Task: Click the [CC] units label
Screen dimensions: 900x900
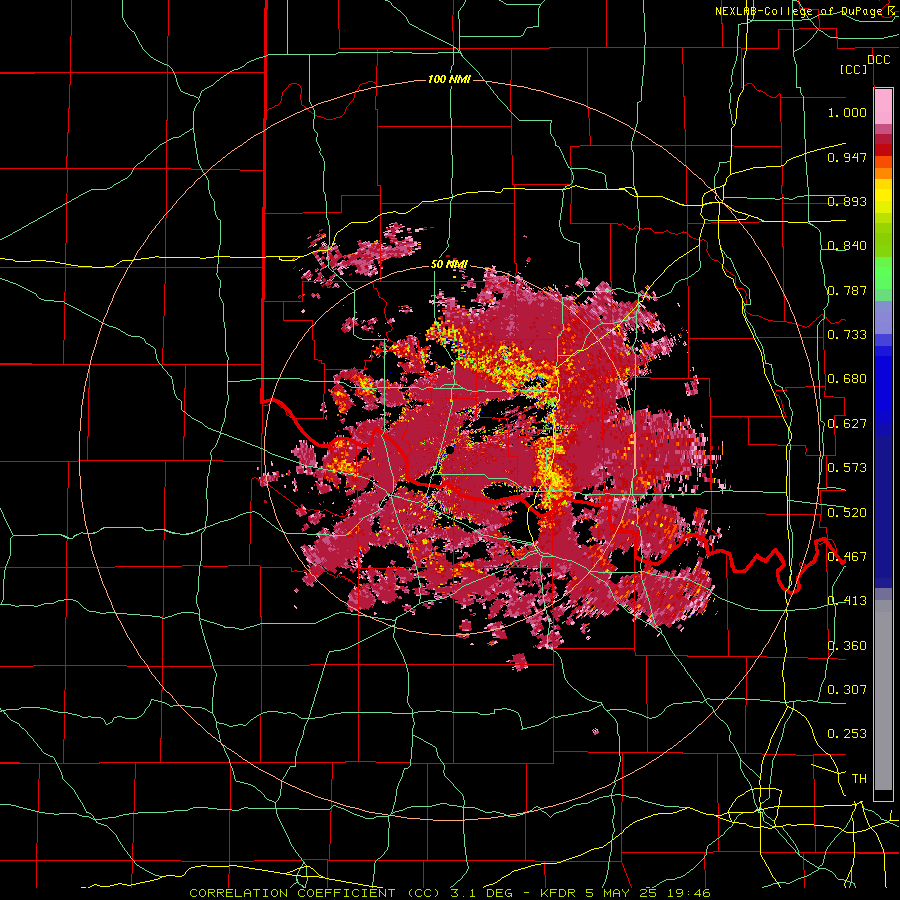Action: 853,69
